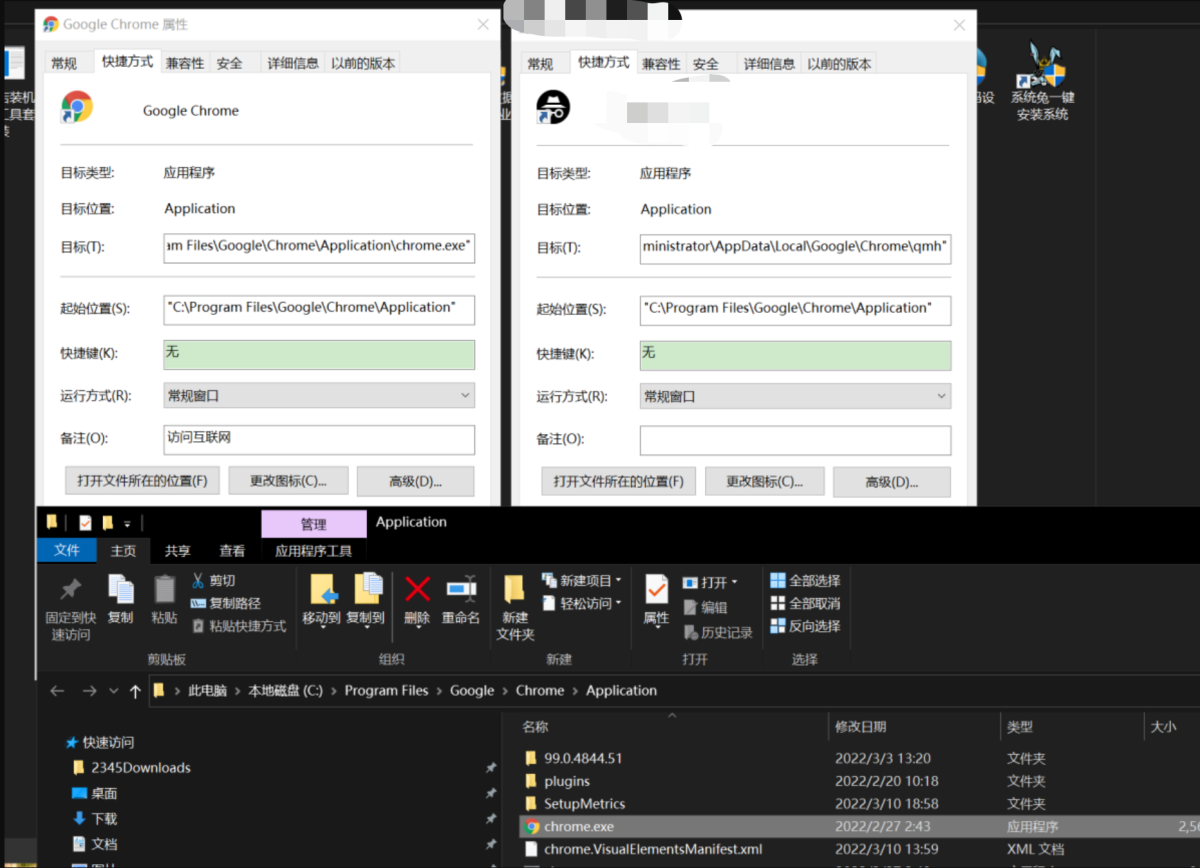Select the 99.0.4844.51 folder

583,758
